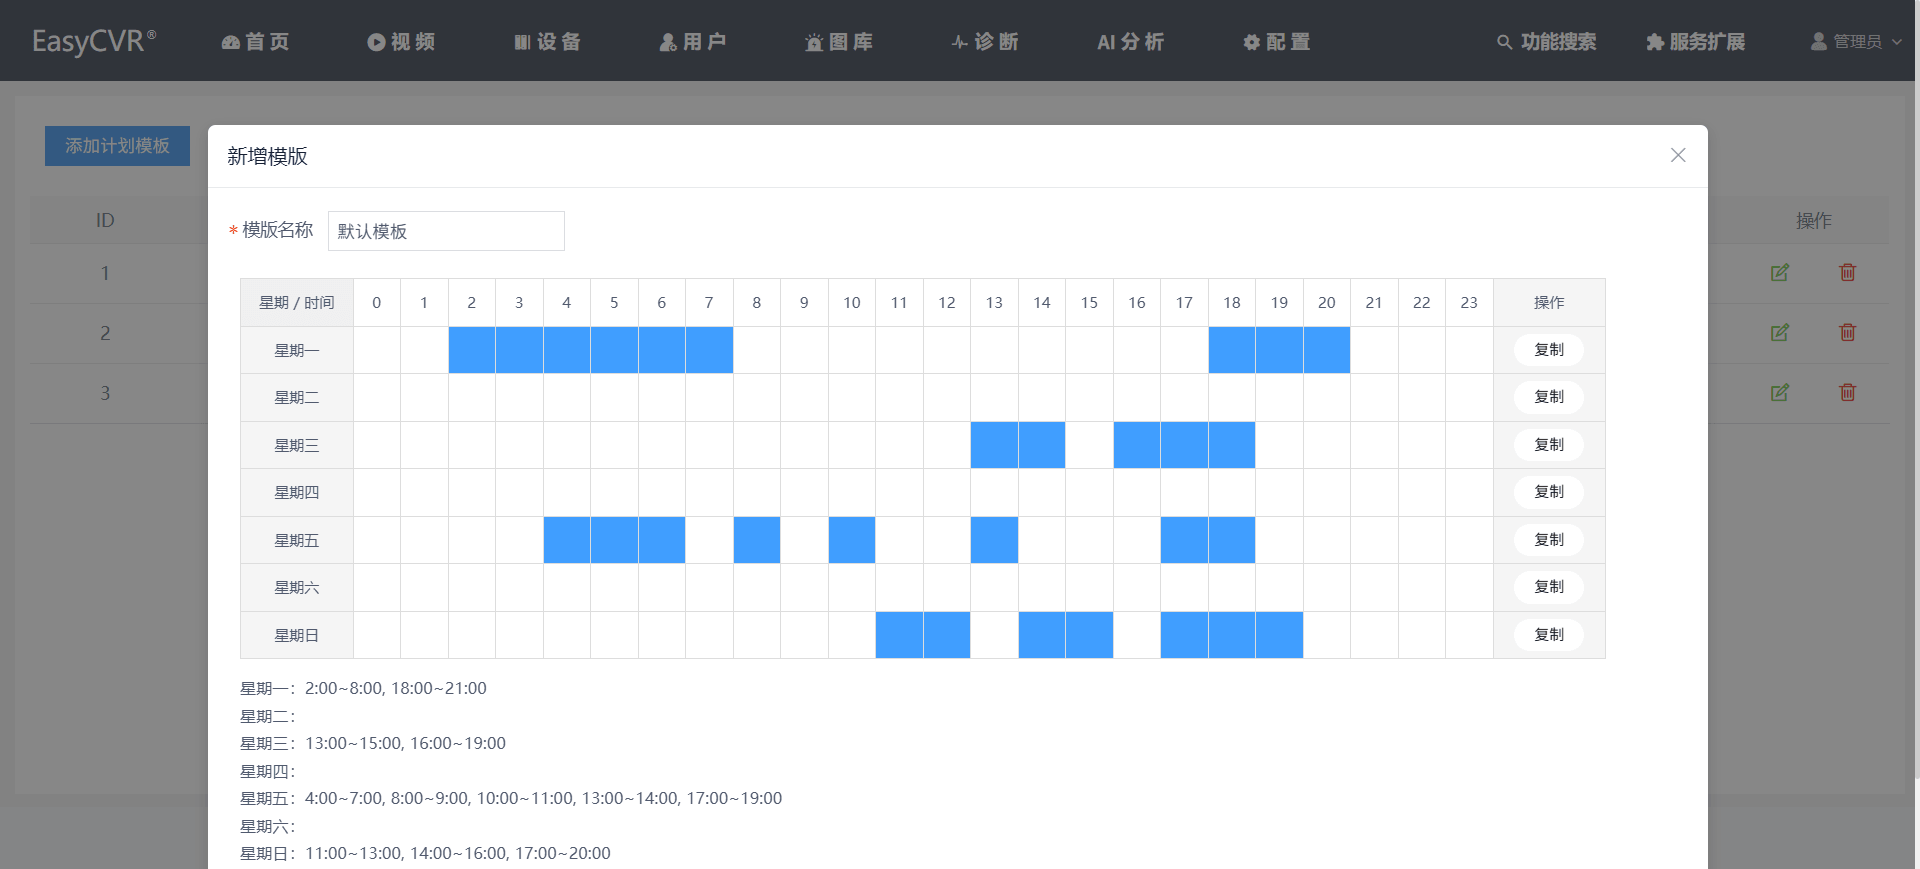Click 复制 button for 星期三 row
The image size is (1920, 869).
[x=1548, y=445]
